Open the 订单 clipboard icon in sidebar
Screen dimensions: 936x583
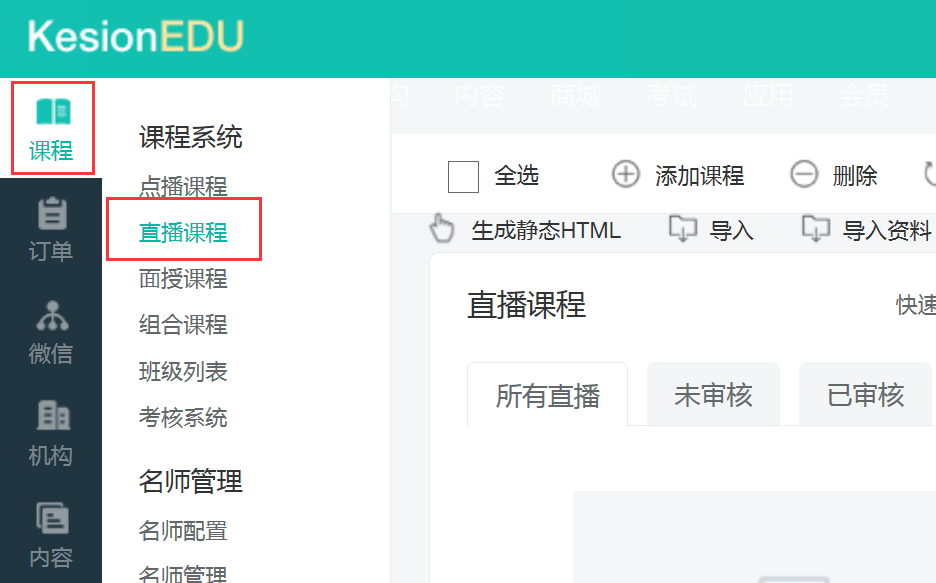pos(51,213)
